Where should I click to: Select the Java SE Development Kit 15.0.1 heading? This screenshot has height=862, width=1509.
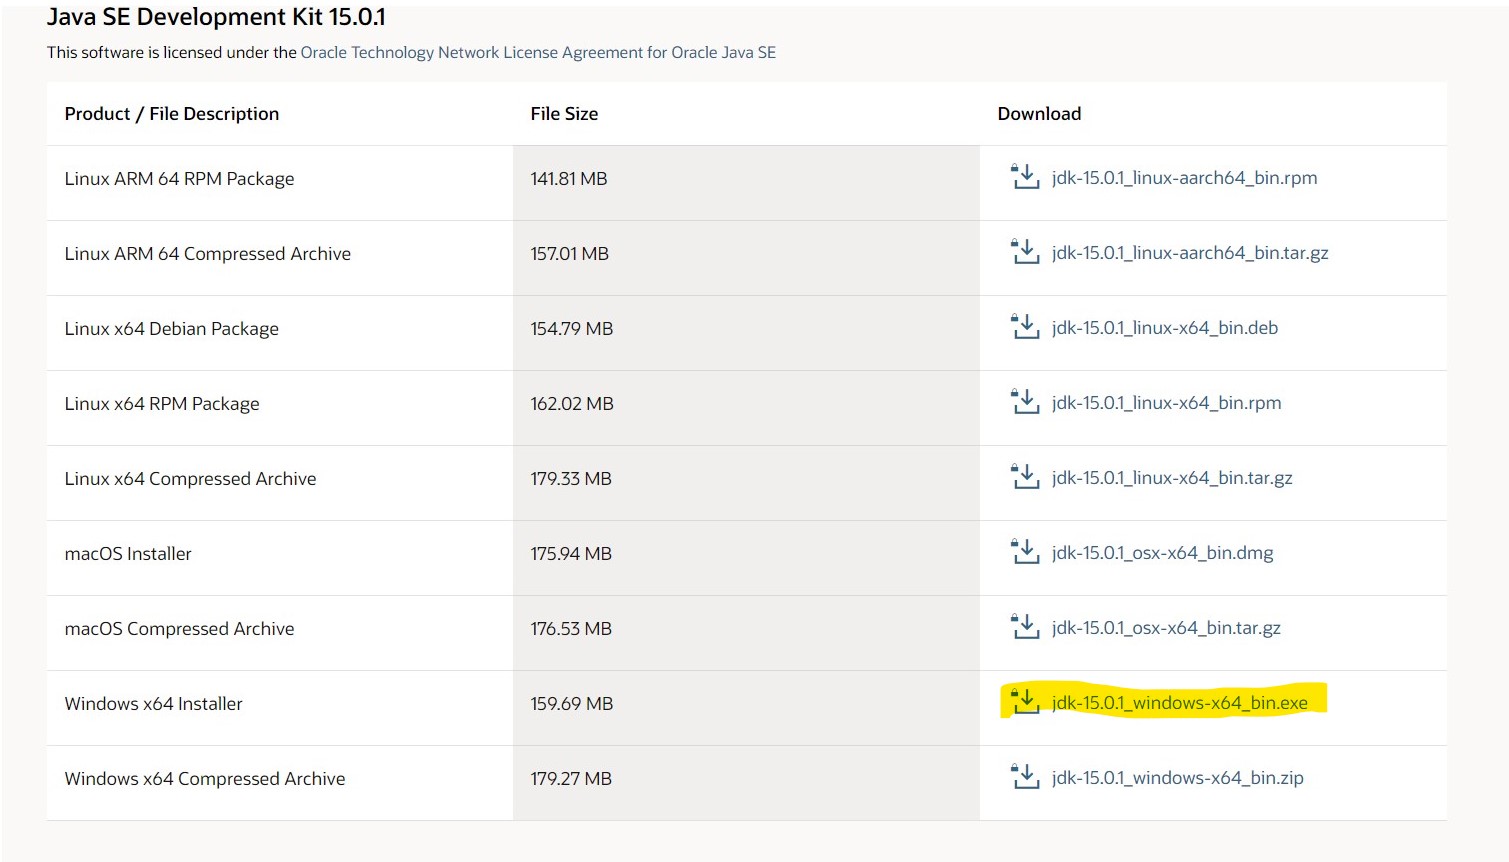216,17
